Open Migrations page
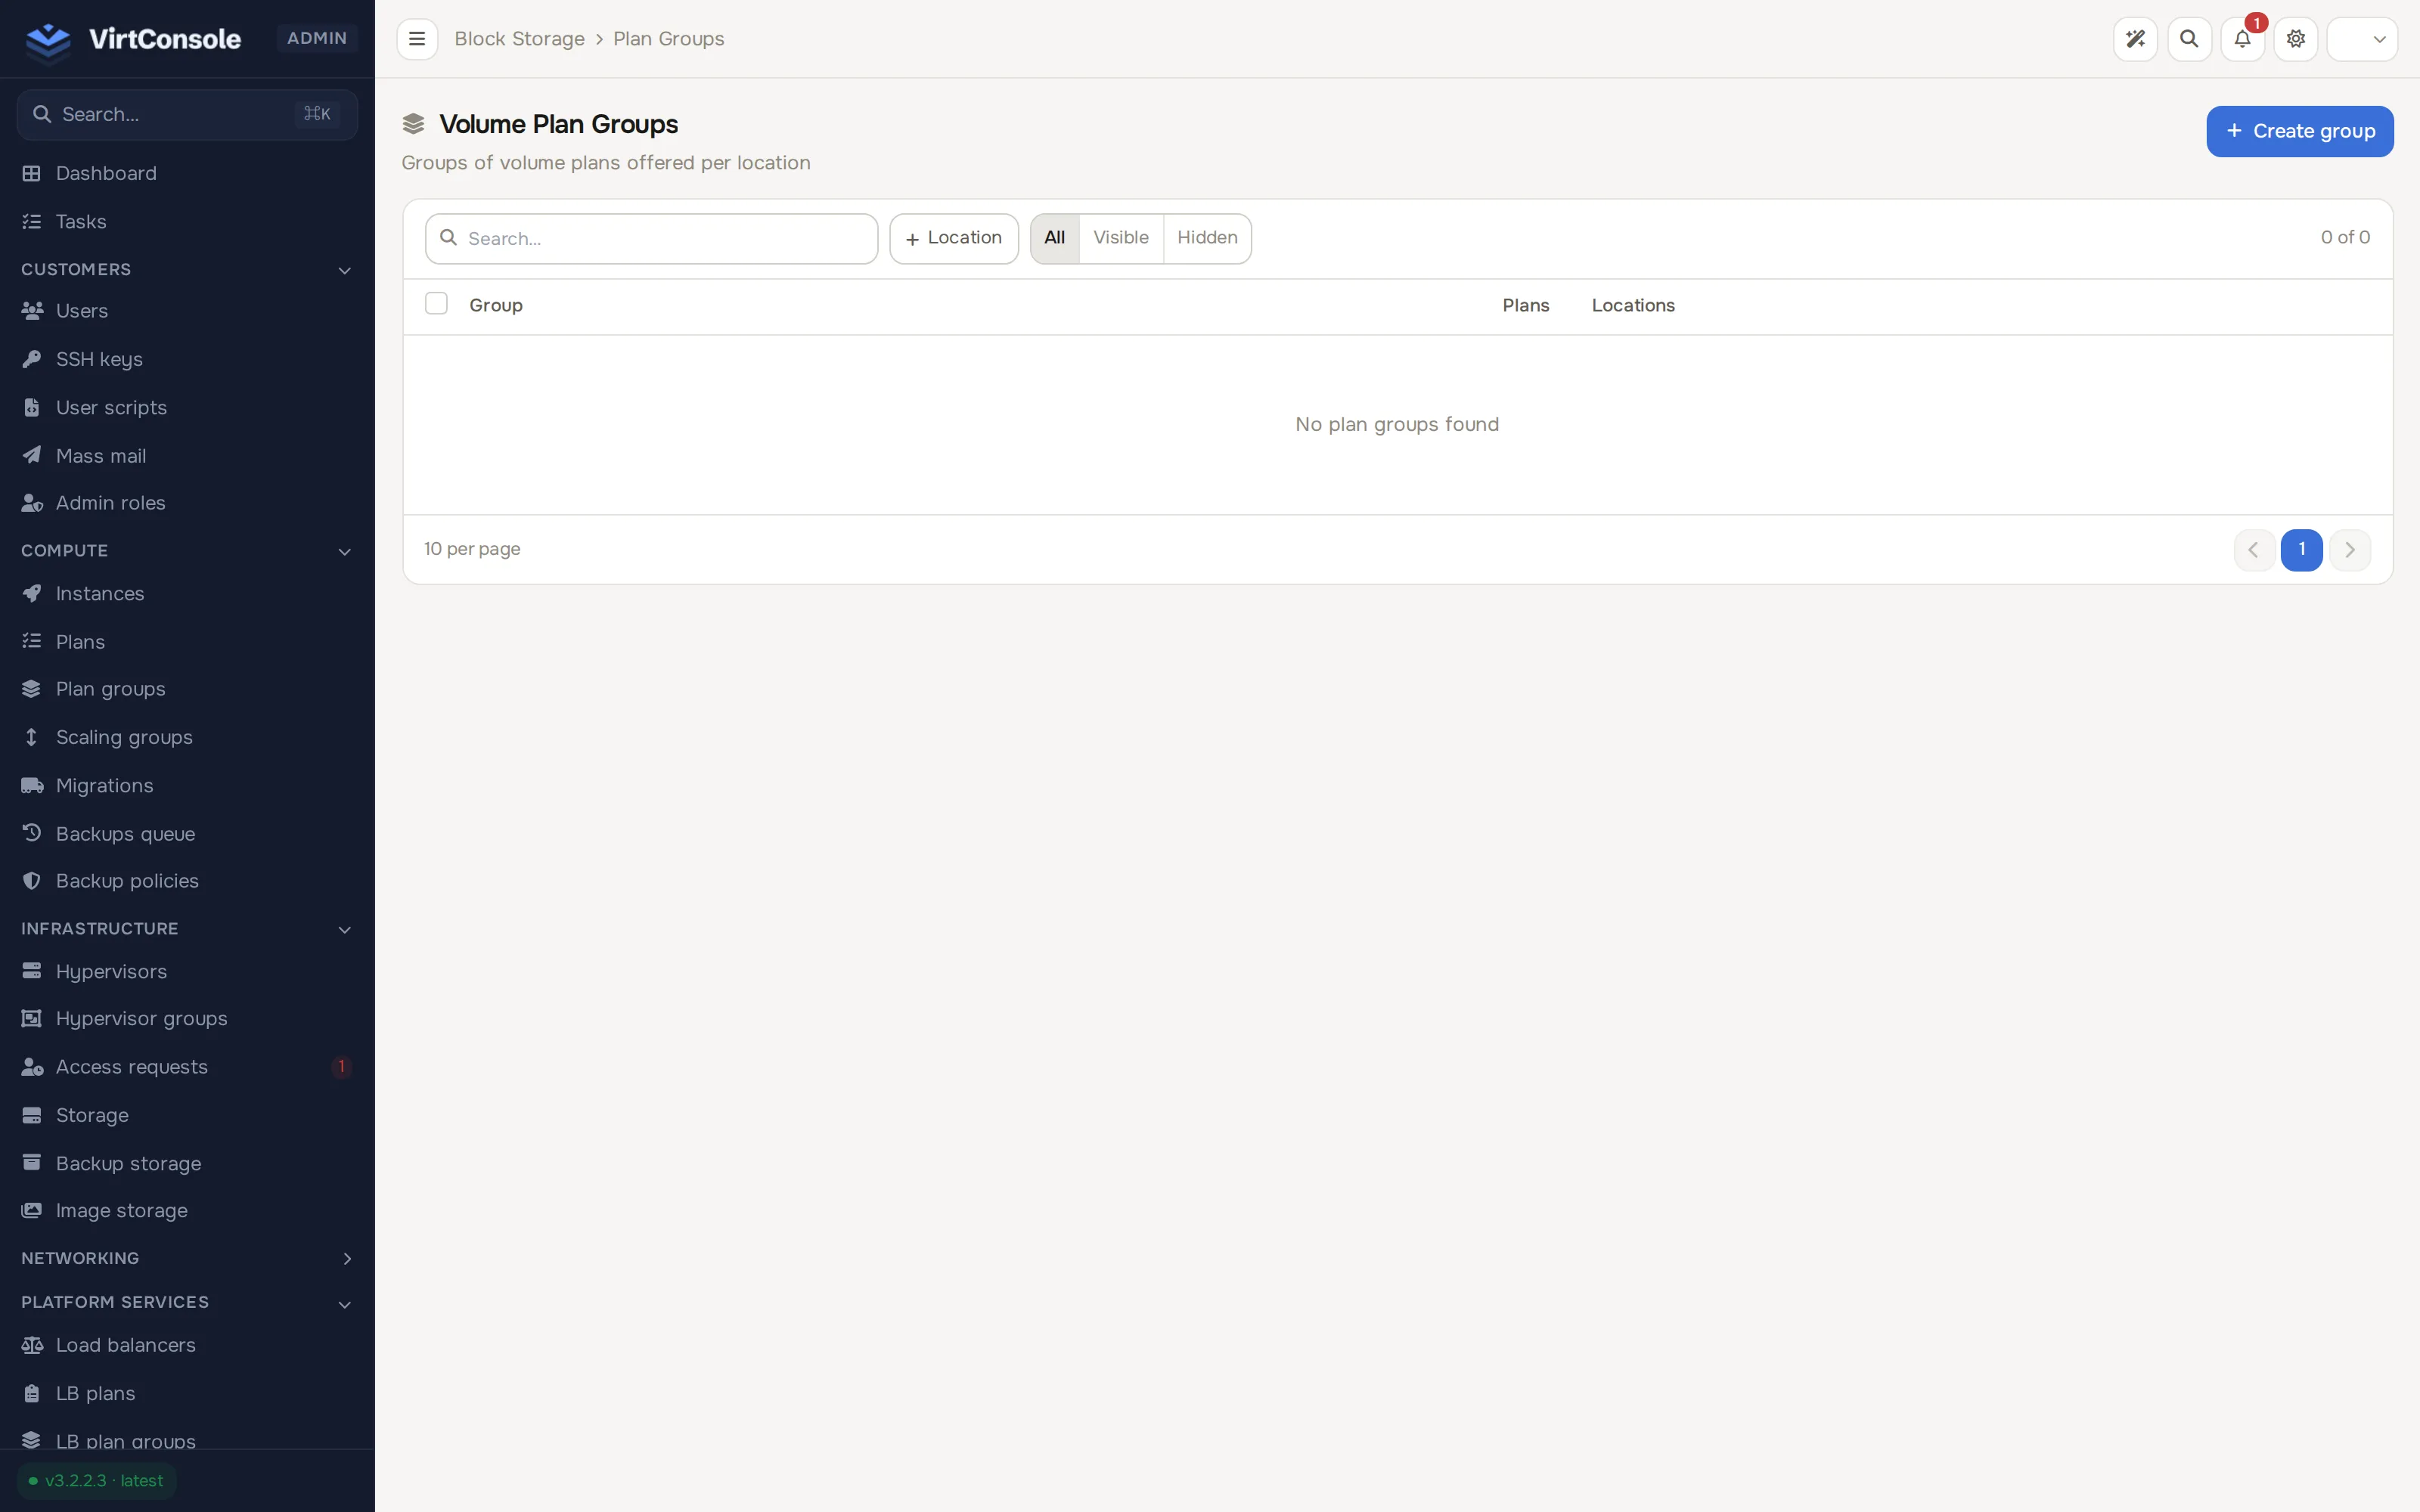 pos(187,785)
